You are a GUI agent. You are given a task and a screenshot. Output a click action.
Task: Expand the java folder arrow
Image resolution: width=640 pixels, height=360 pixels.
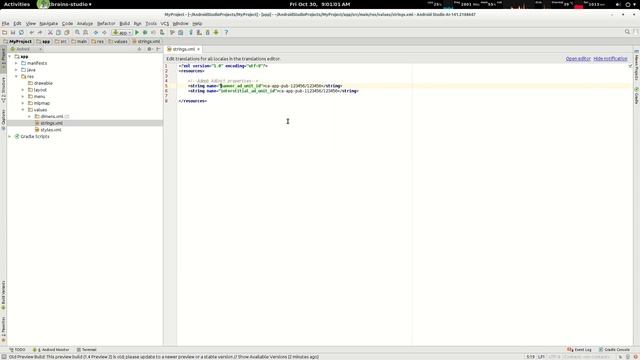click(16, 70)
